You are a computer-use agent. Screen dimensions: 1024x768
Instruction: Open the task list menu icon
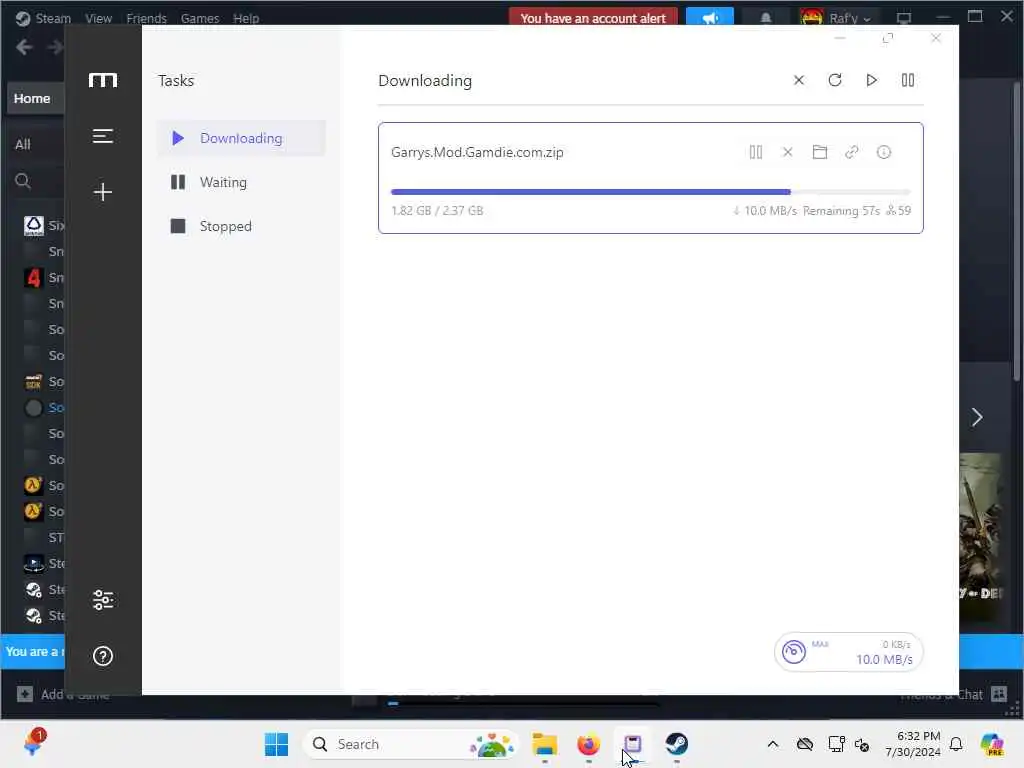[x=103, y=136]
